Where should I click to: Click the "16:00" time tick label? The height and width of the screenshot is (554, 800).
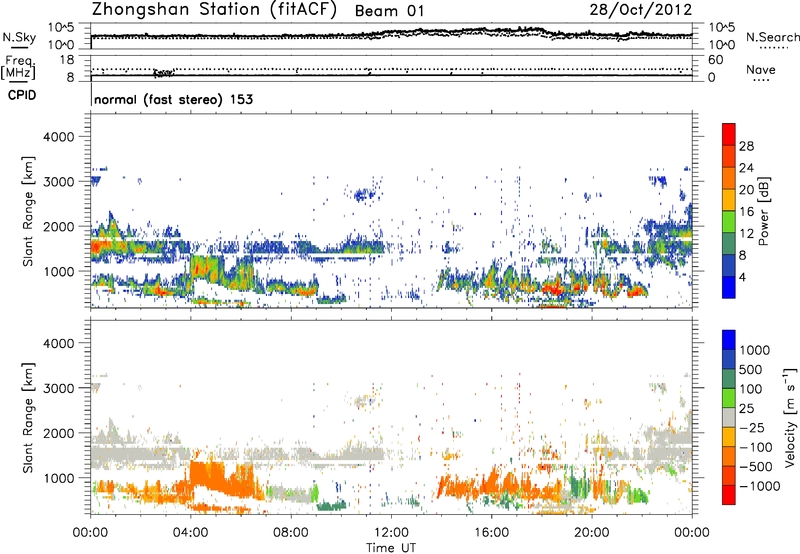pyautogui.click(x=491, y=533)
